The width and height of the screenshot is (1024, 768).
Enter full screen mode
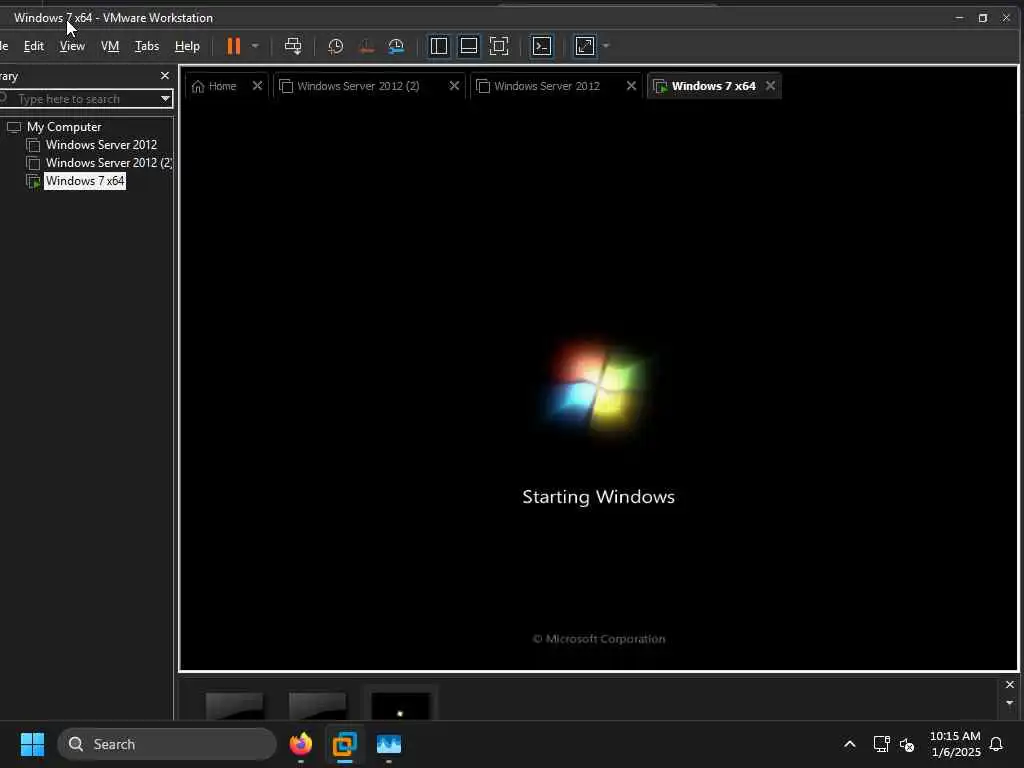tap(499, 46)
